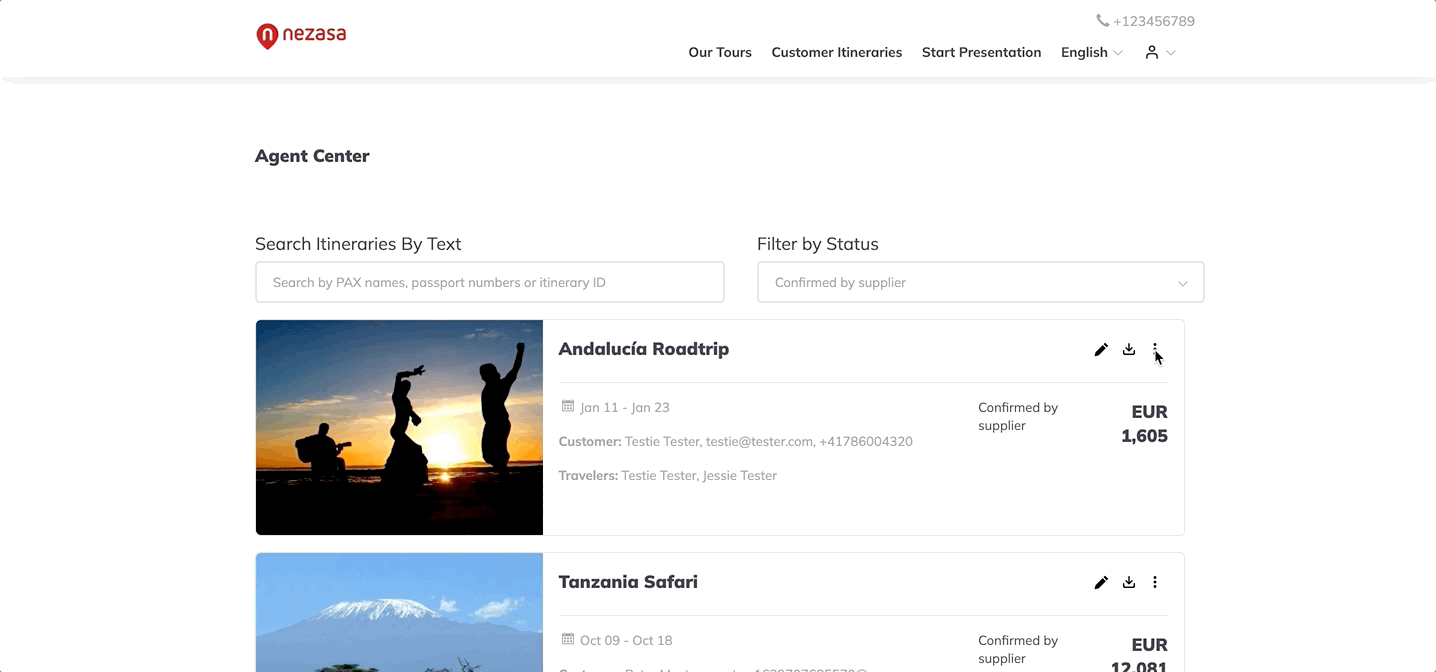
Task: Expand the English language dropdown
Action: [1091, 52]
